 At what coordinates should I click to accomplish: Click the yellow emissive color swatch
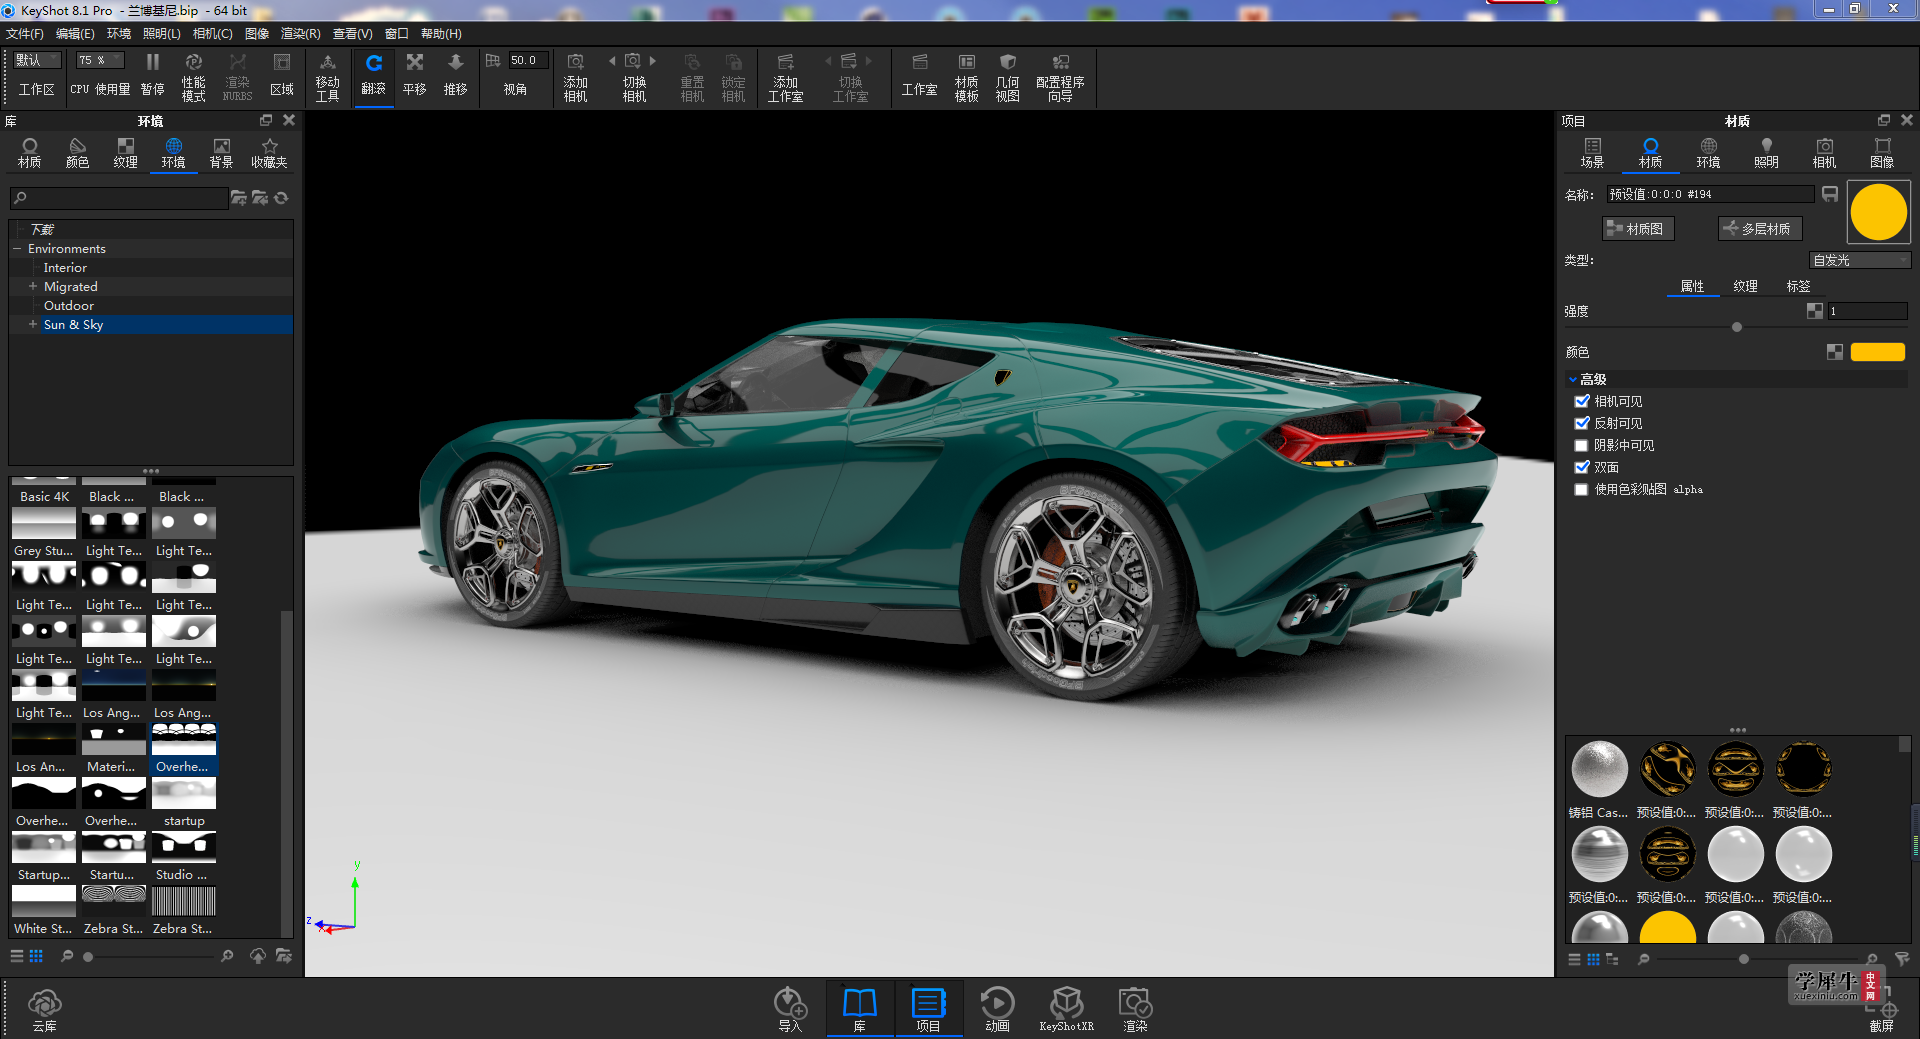[x=1877, y=352]
